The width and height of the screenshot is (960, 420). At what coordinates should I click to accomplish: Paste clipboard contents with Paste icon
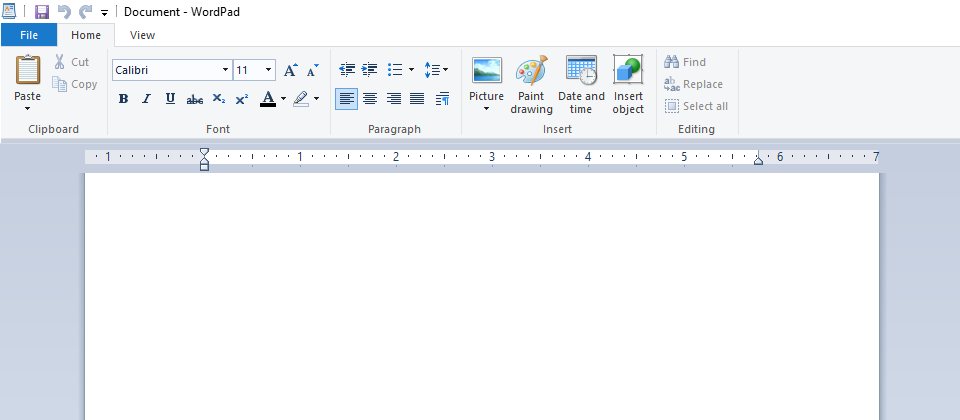tap(28, 70)
